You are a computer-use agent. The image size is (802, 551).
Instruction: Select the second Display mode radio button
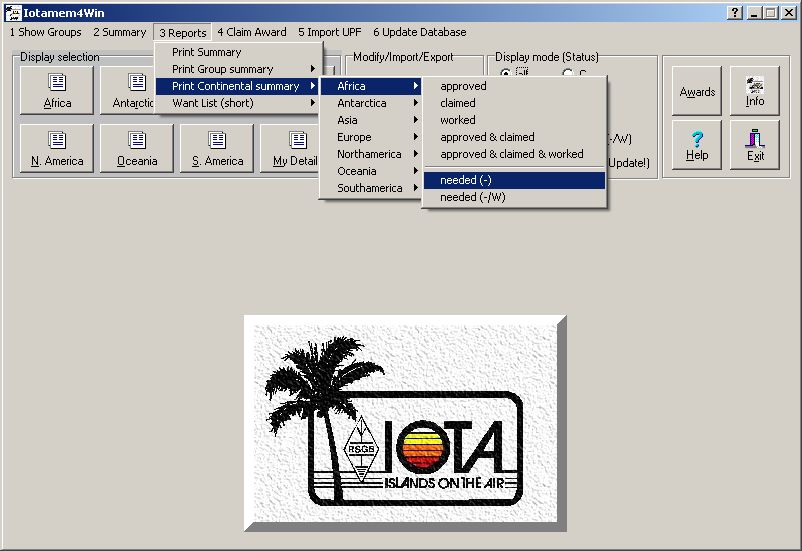(567, 73)
